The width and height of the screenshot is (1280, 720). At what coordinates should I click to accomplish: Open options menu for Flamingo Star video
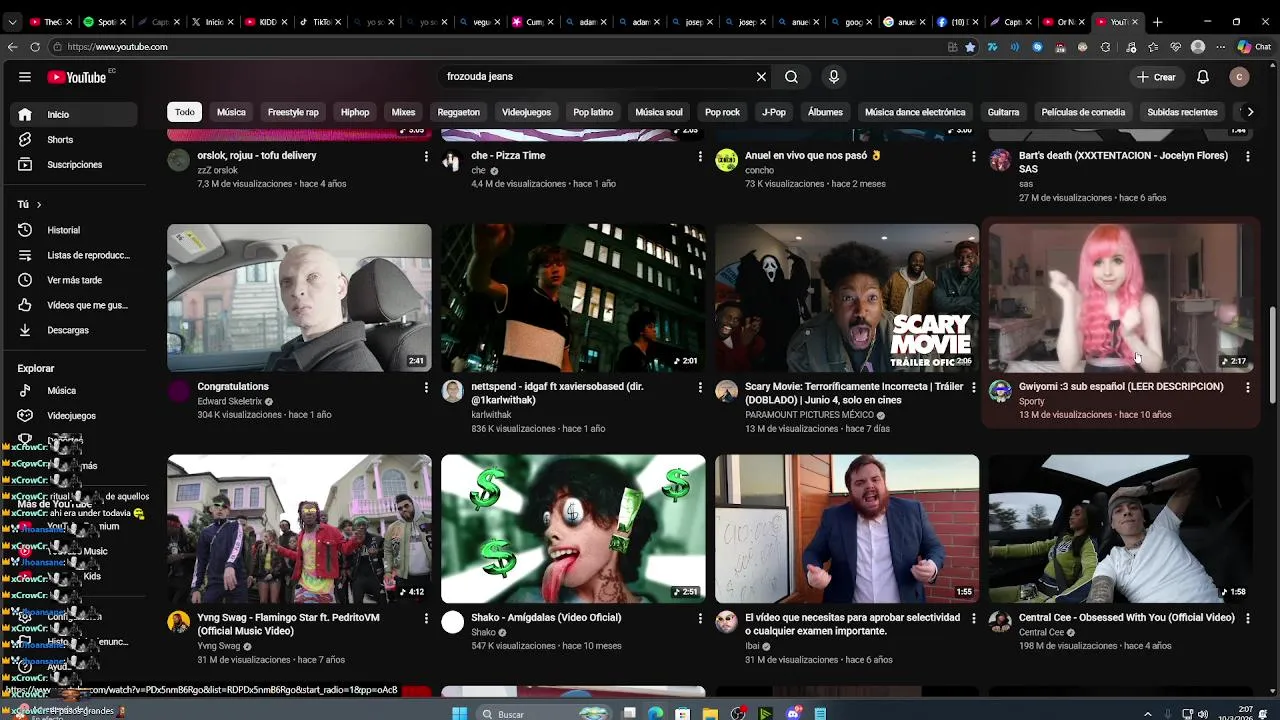coord(426,619)
